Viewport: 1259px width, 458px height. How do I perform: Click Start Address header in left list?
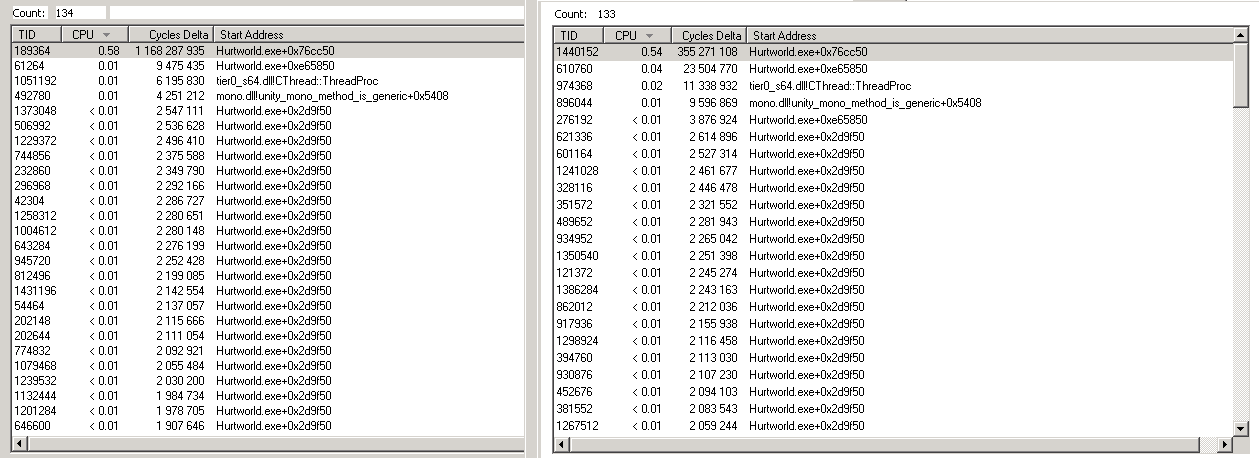368,34
